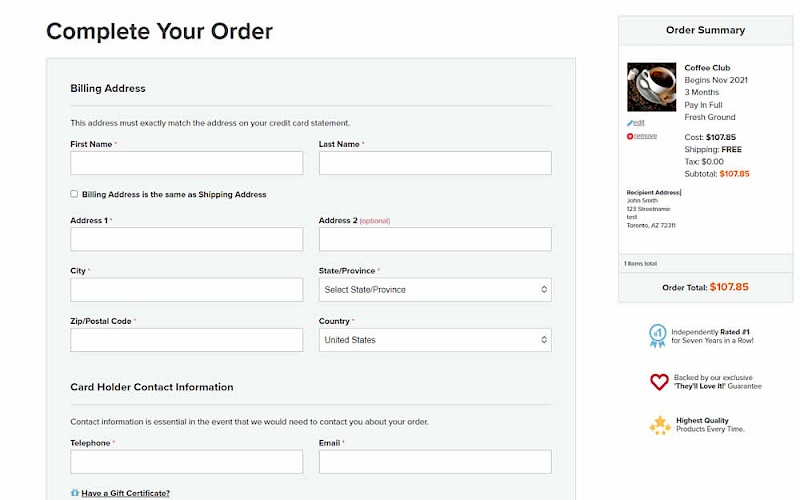The height and width of the screenshot is (500, 800).
Task: Click the gift certificate icon
Action: [x=75, y=493]
